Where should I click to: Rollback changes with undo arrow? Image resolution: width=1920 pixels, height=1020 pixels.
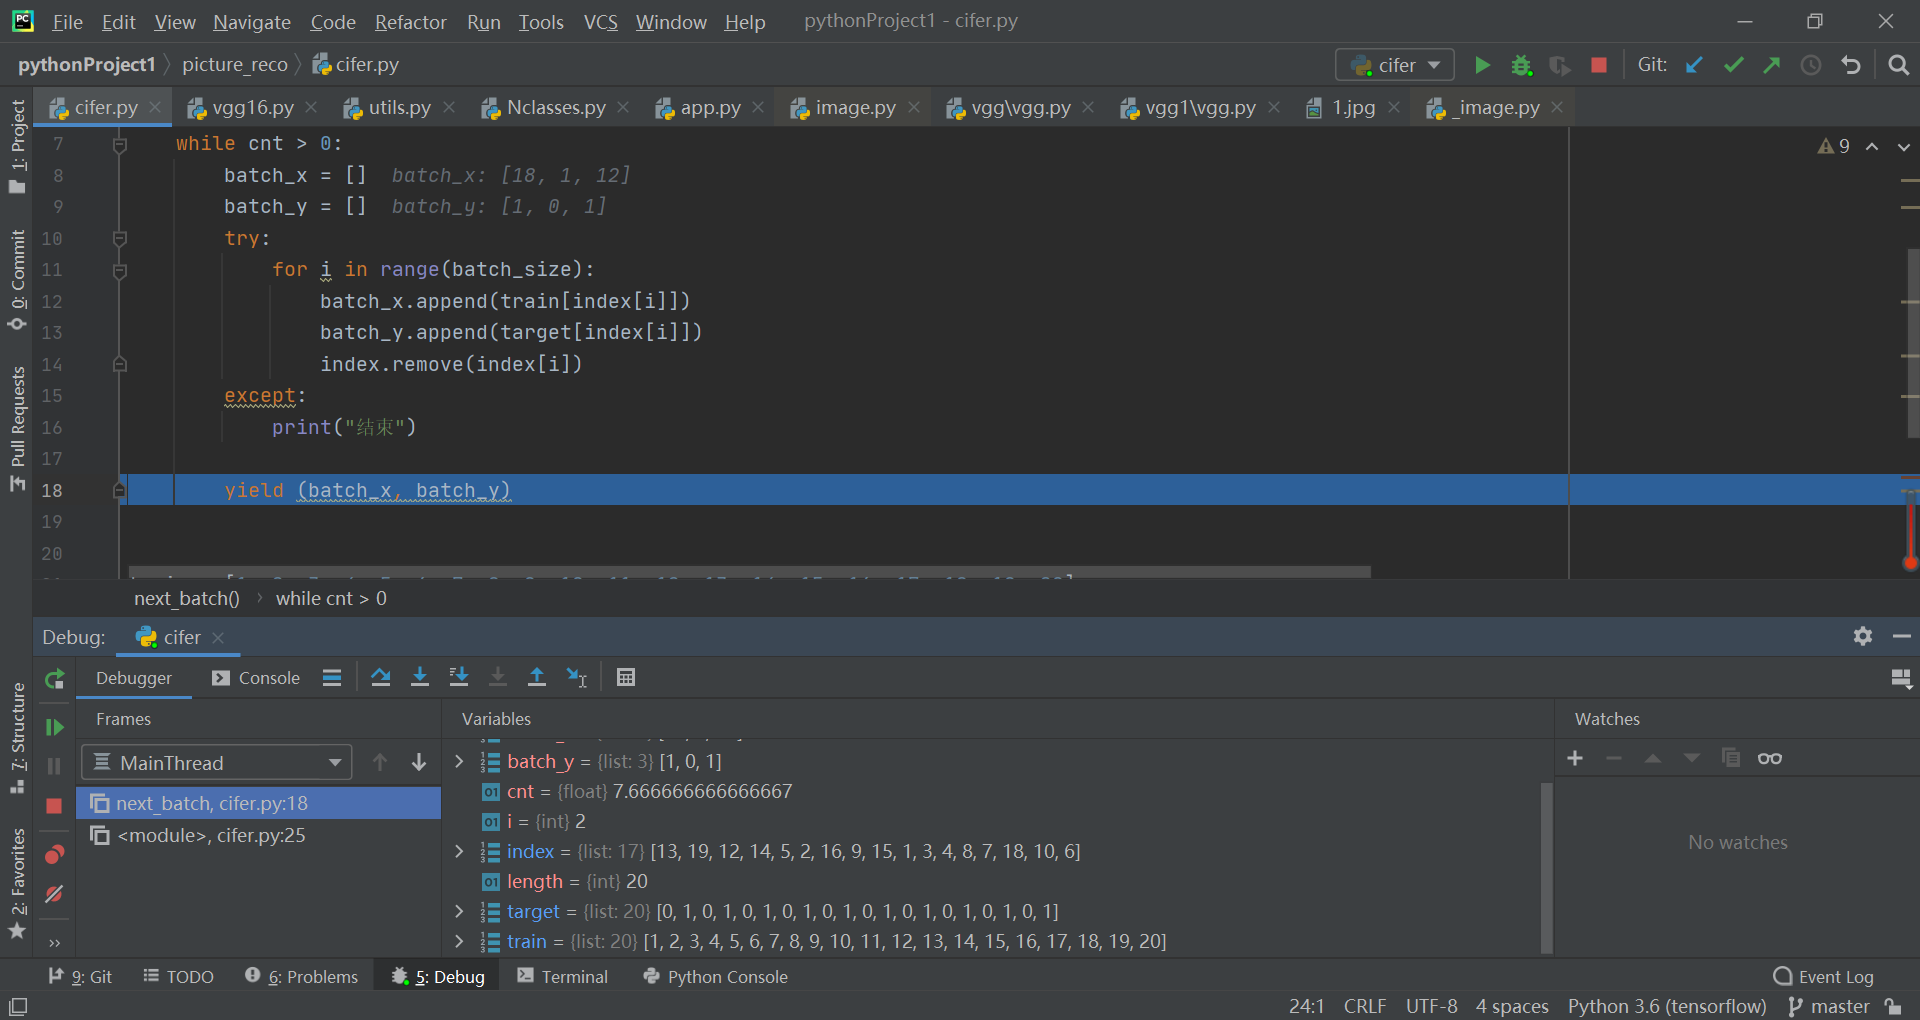[1851, 65]
